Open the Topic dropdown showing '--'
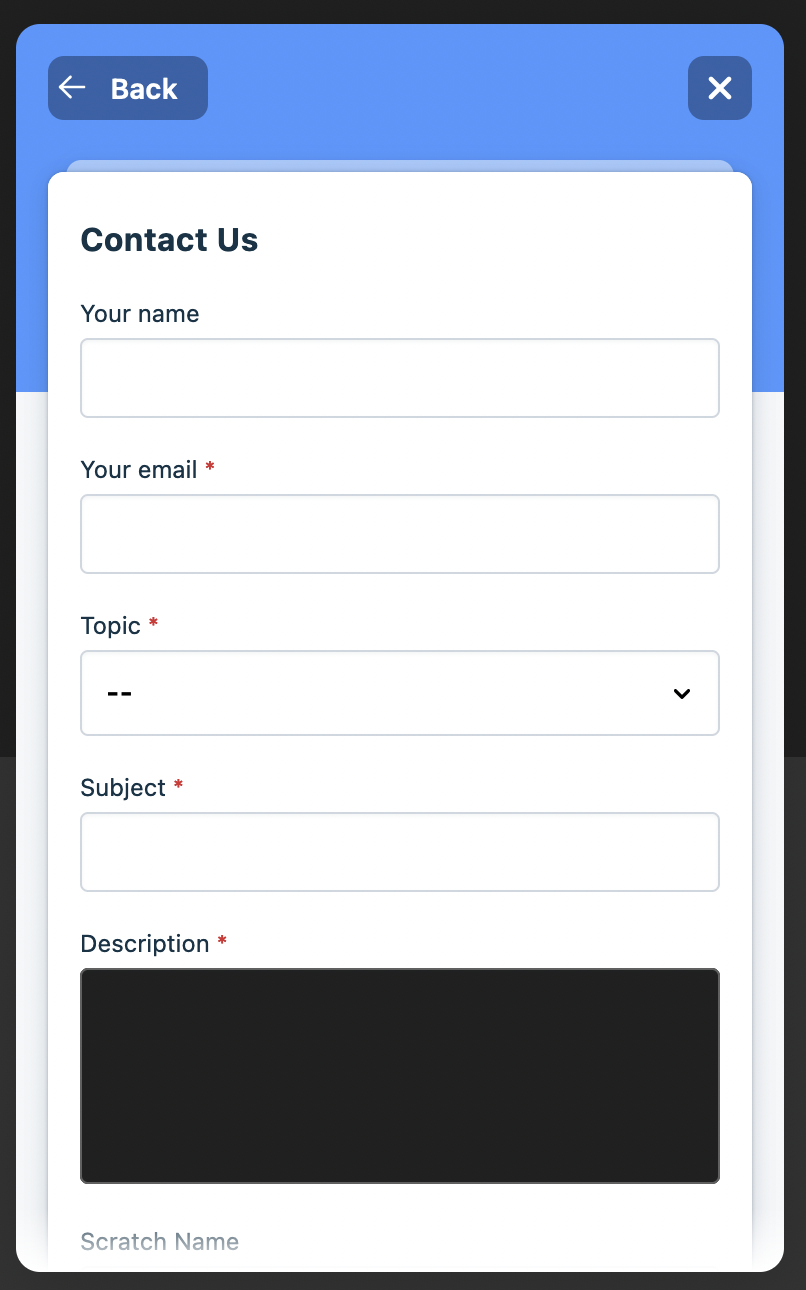 click(x=400, y=693)
